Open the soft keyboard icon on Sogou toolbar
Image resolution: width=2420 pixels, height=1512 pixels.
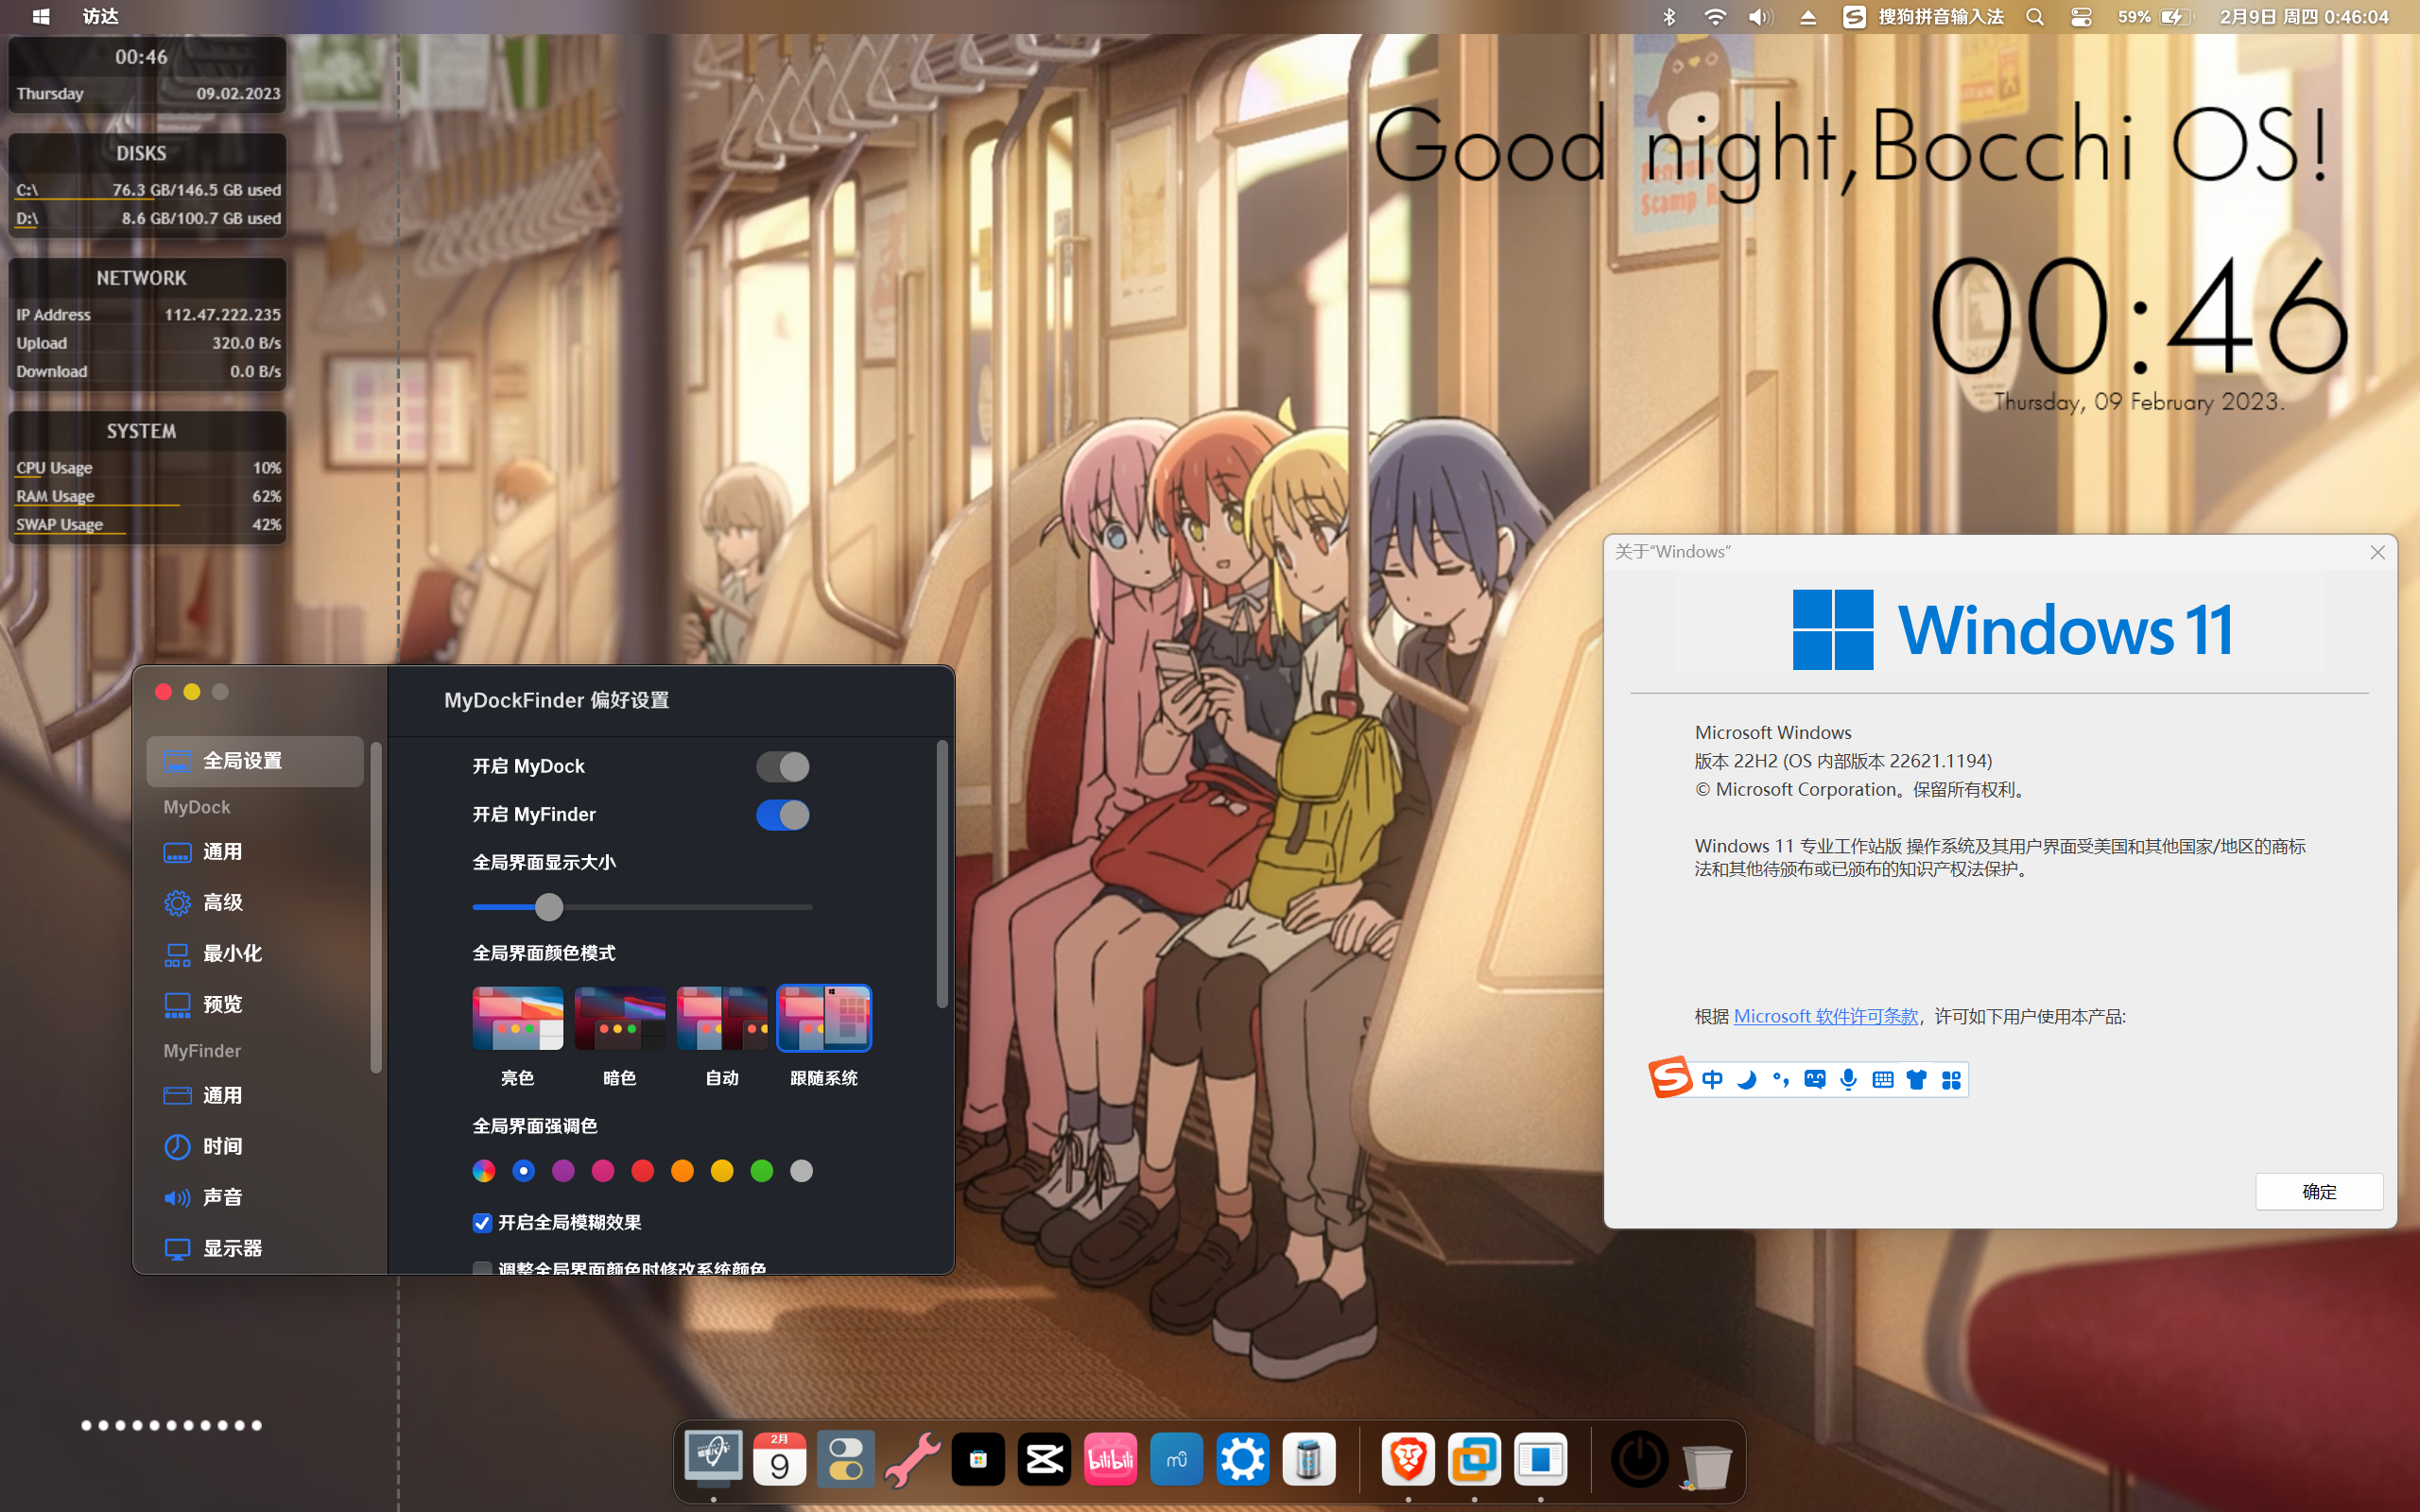pyautogui.click(x=1882, y=1080)
